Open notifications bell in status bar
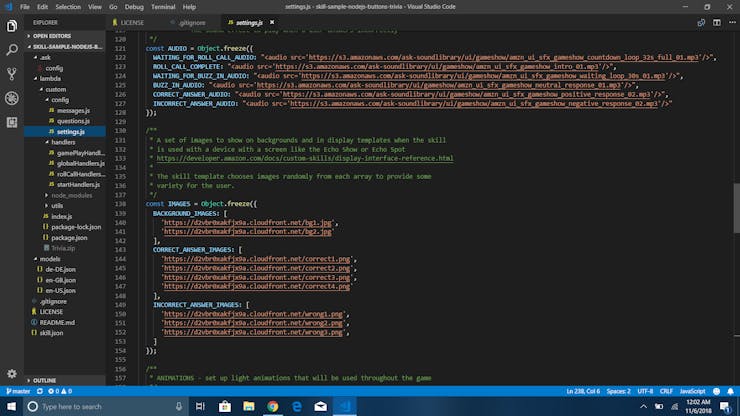The height and width of the screenshot is (416, 740). coord(731,391)
